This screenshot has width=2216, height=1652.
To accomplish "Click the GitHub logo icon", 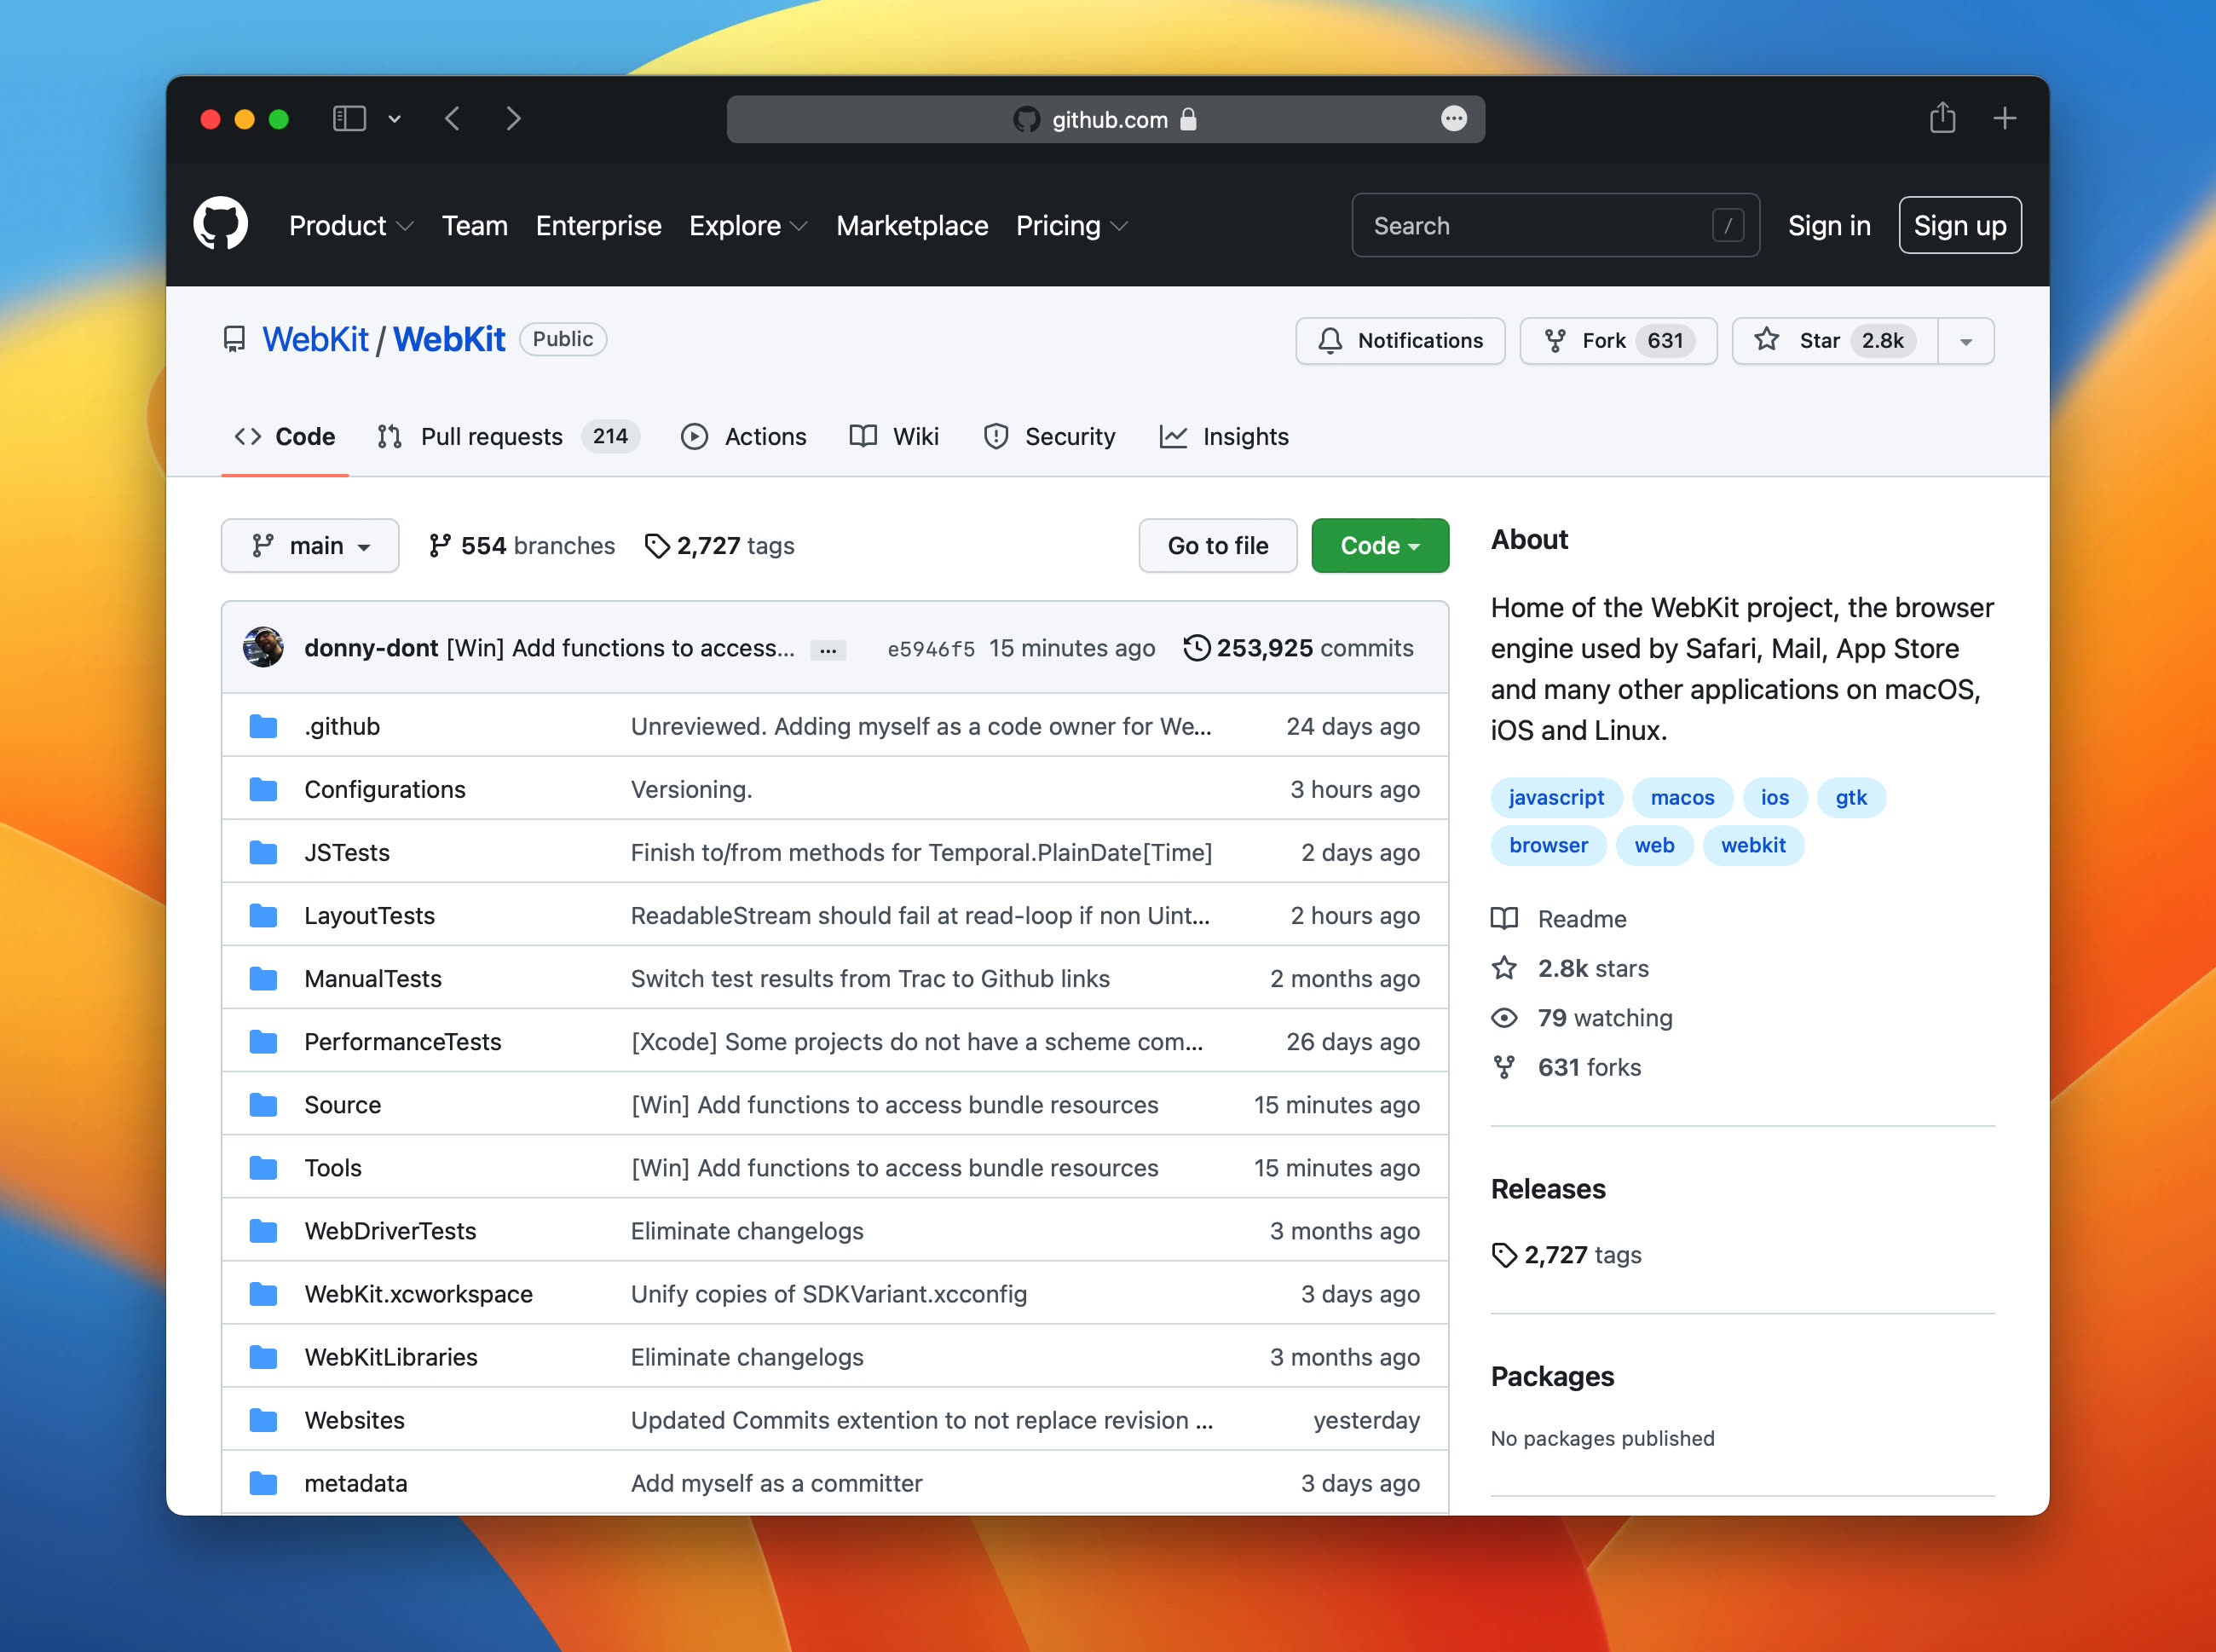I will 222,224.
